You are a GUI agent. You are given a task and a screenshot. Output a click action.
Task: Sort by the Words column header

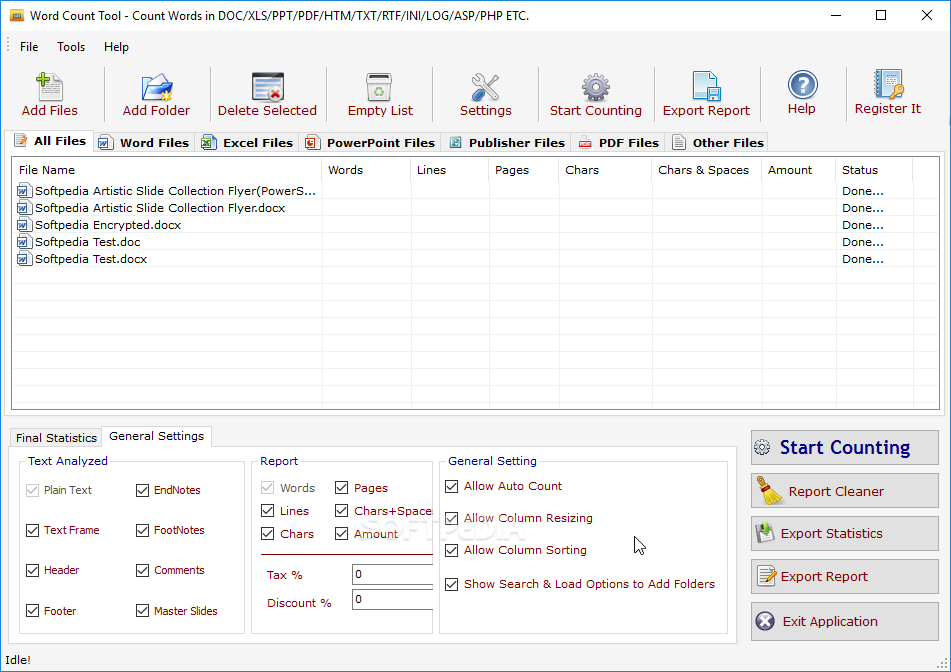point(366,170)
